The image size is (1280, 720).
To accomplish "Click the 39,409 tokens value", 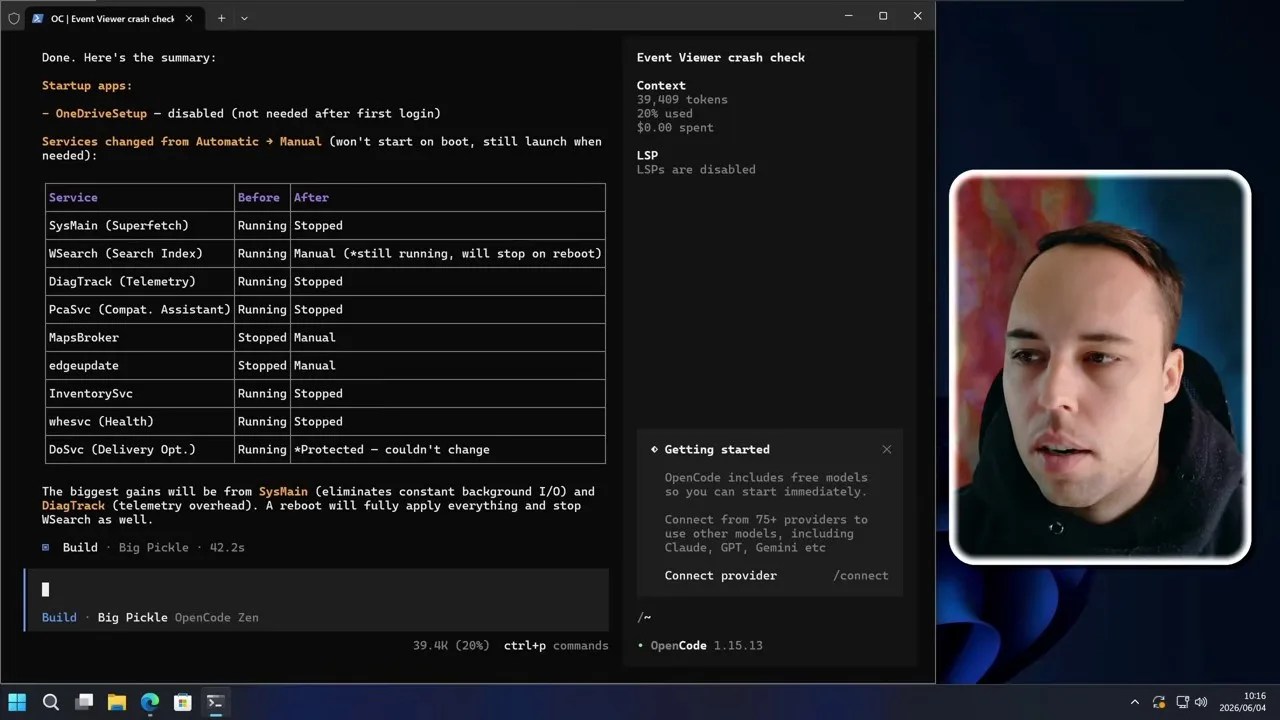I will (682, 100).
